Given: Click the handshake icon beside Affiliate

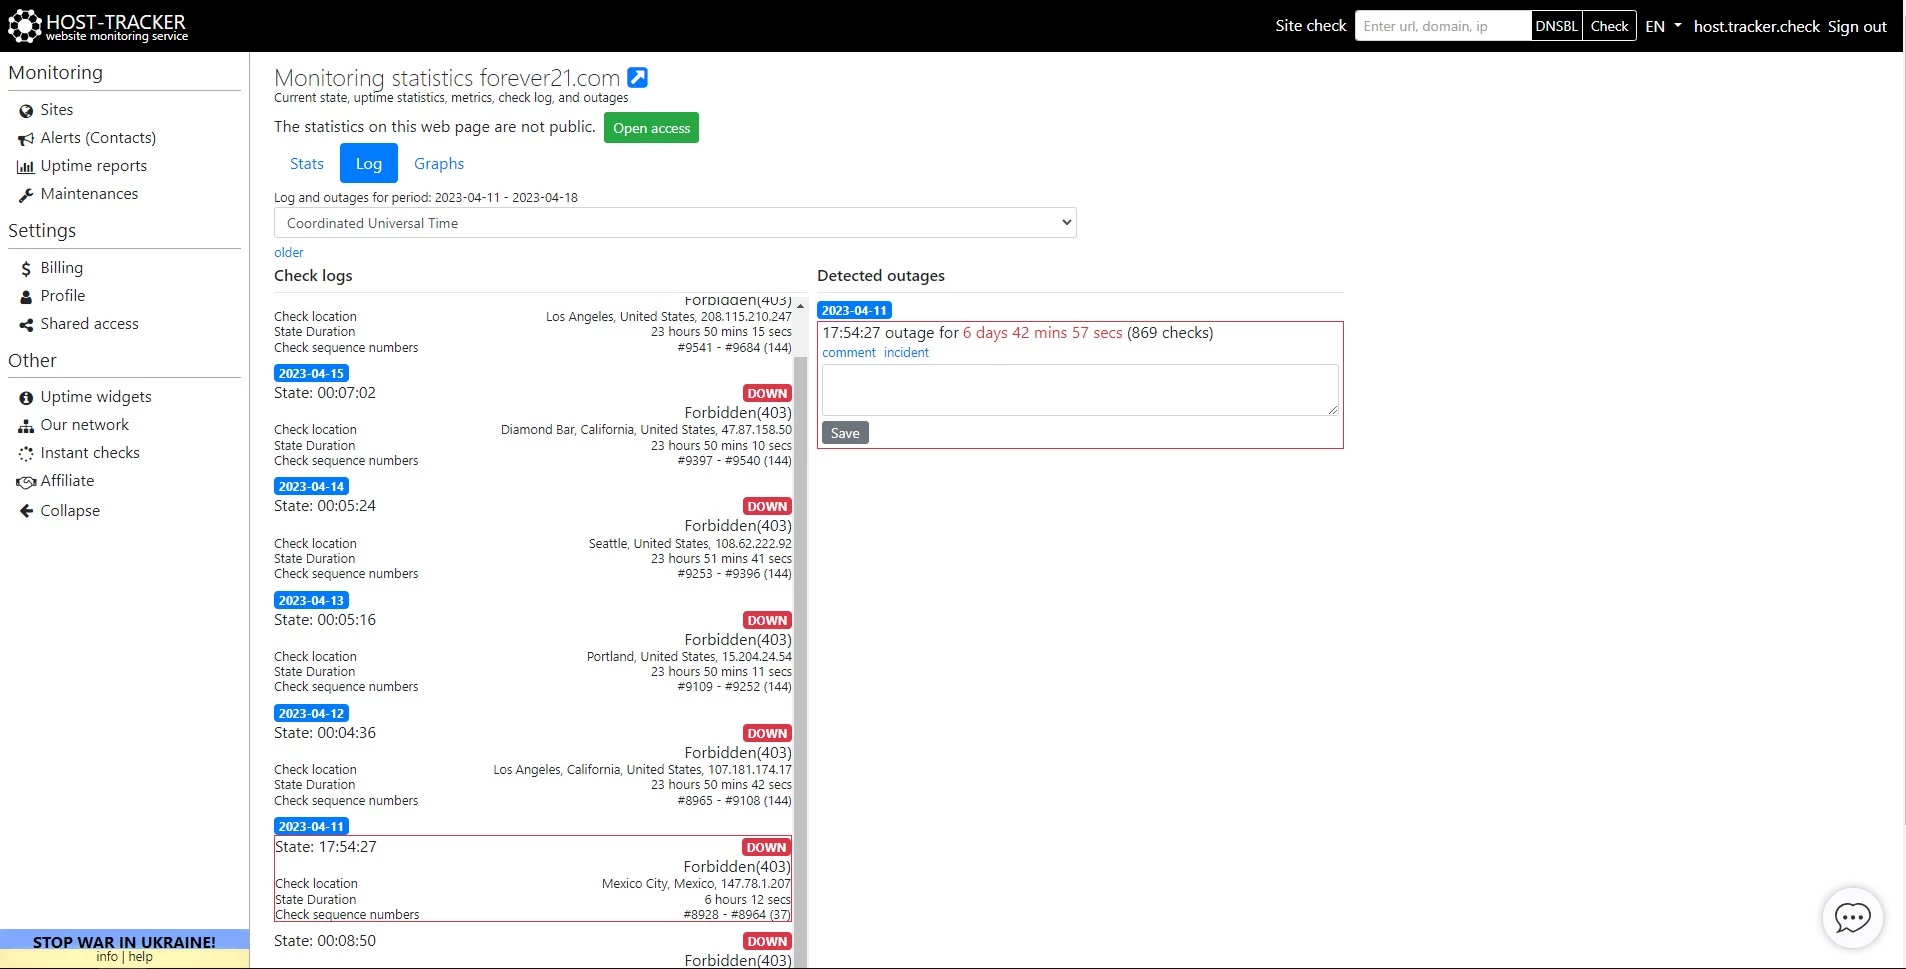Looking at the screenshot, I should coord(26,482).
